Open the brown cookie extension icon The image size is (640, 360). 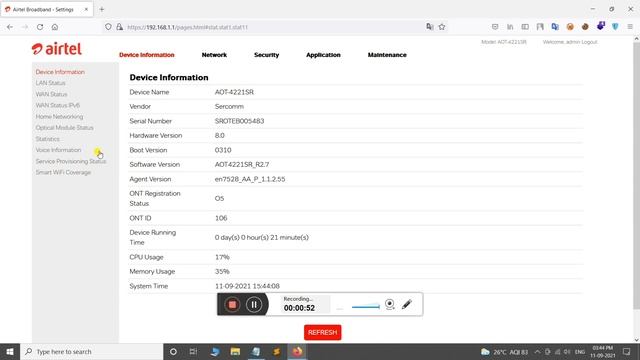tap(585, 27)
